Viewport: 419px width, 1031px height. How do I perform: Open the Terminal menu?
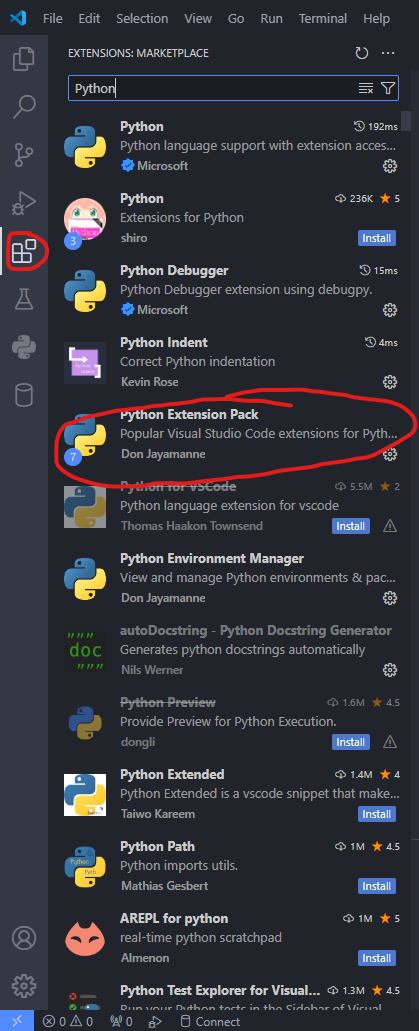[323, 19]
